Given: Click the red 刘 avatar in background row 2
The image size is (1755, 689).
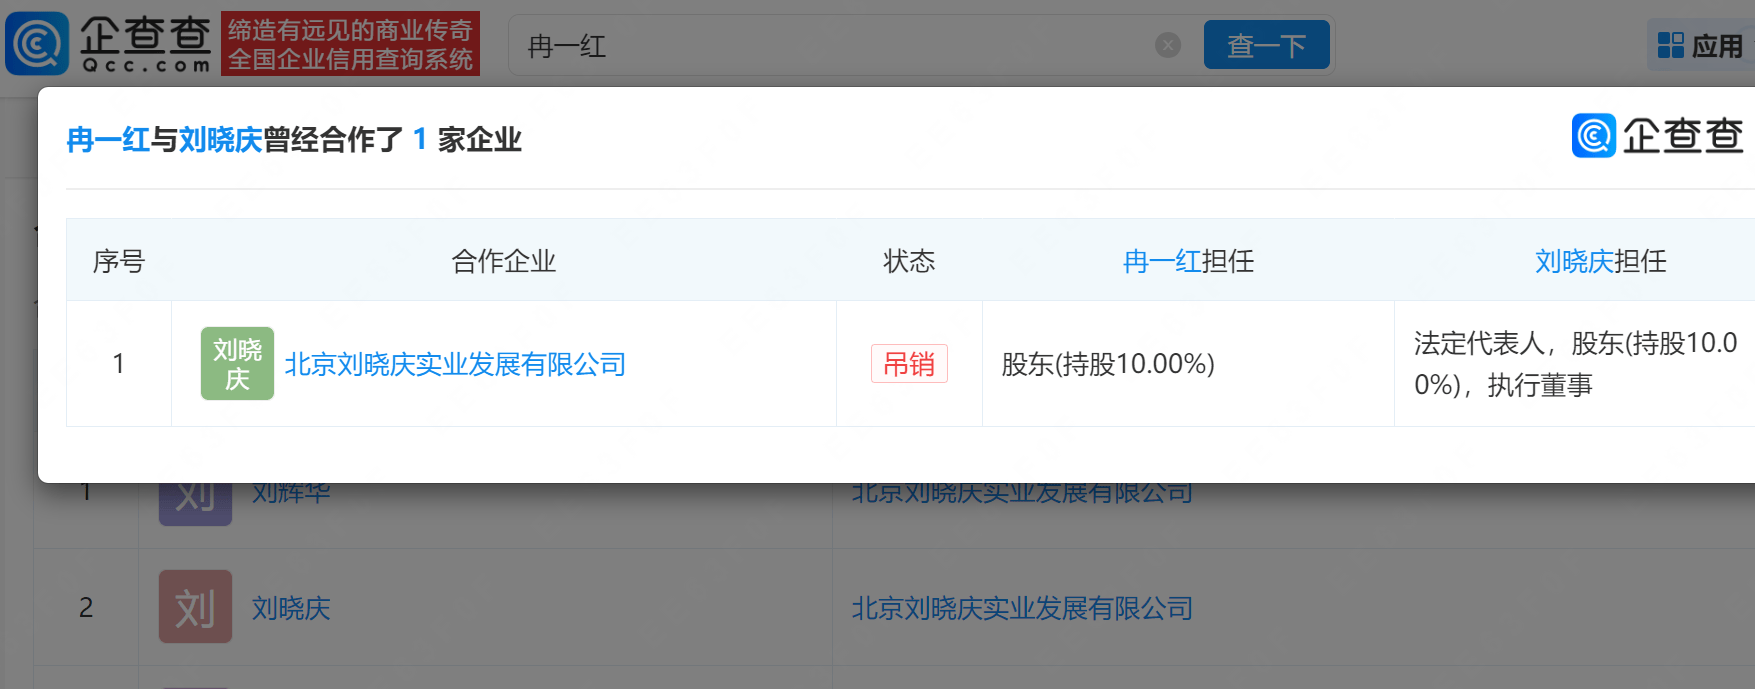Looking at the screenshot, I should [195, 606].
